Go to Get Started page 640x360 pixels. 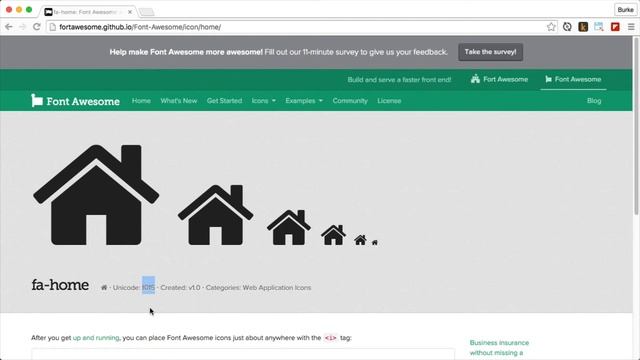[224, 101]
